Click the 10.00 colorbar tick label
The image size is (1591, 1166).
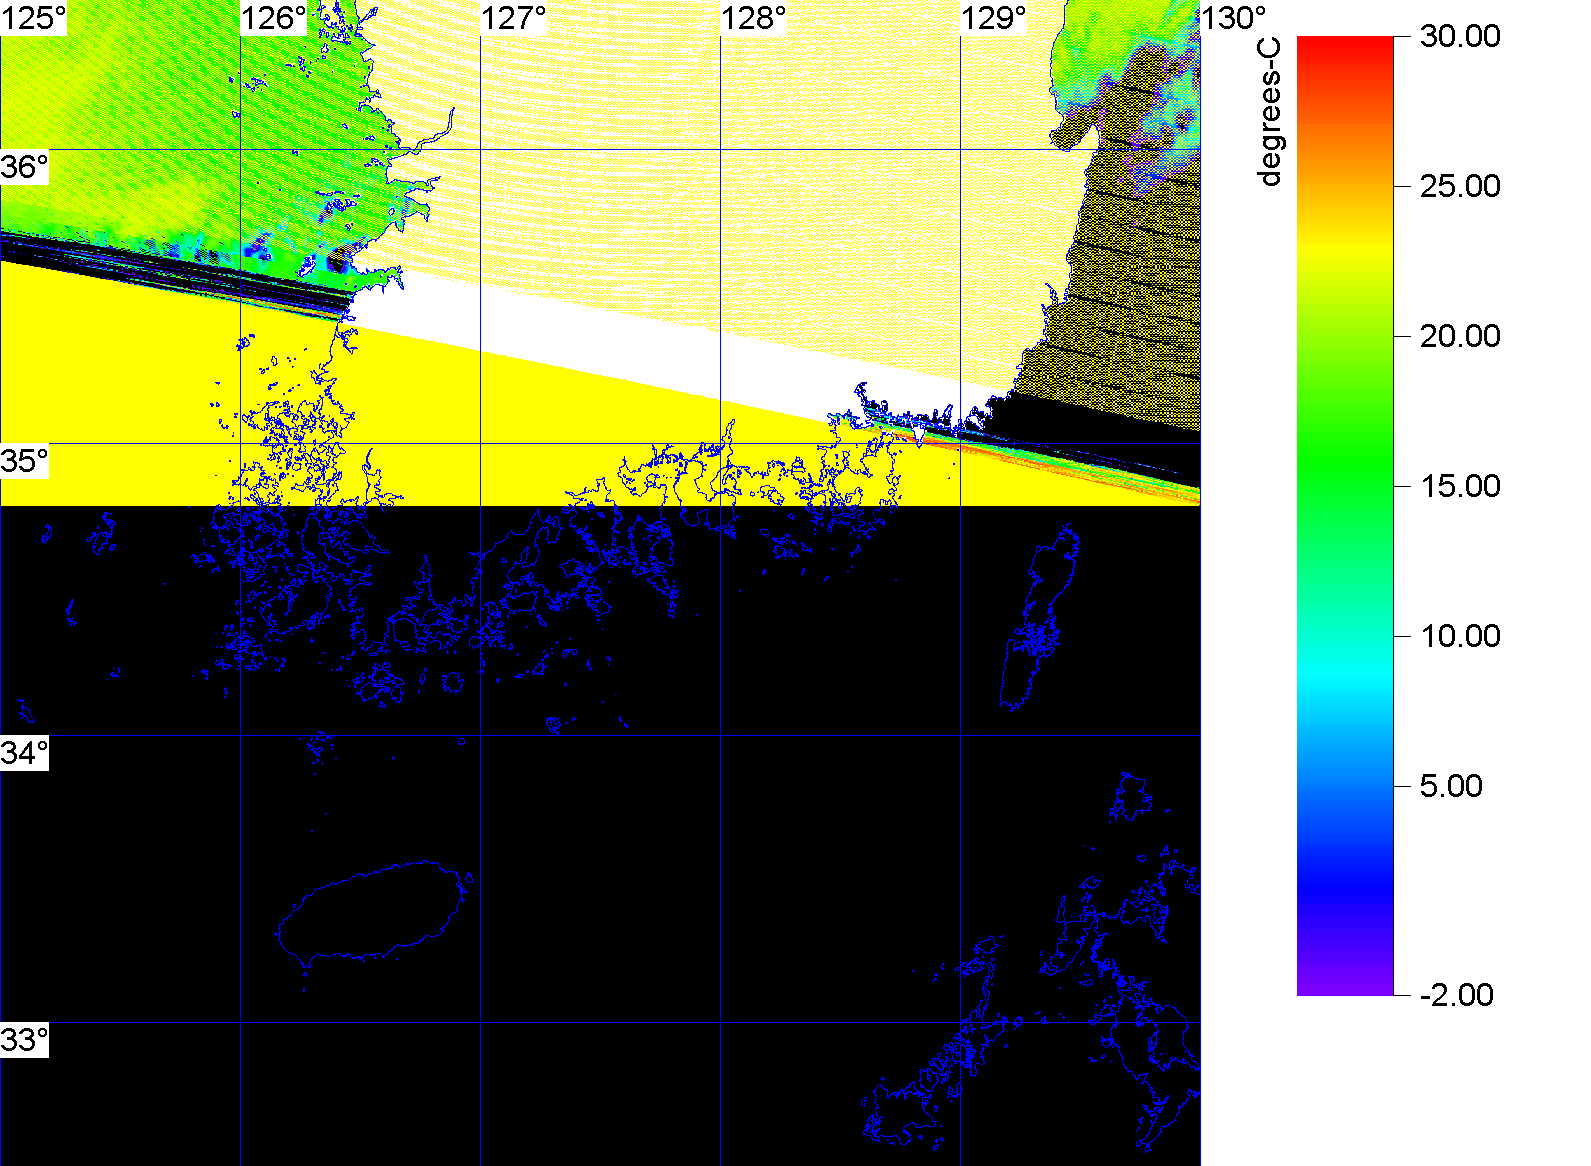coord(1460,636)
